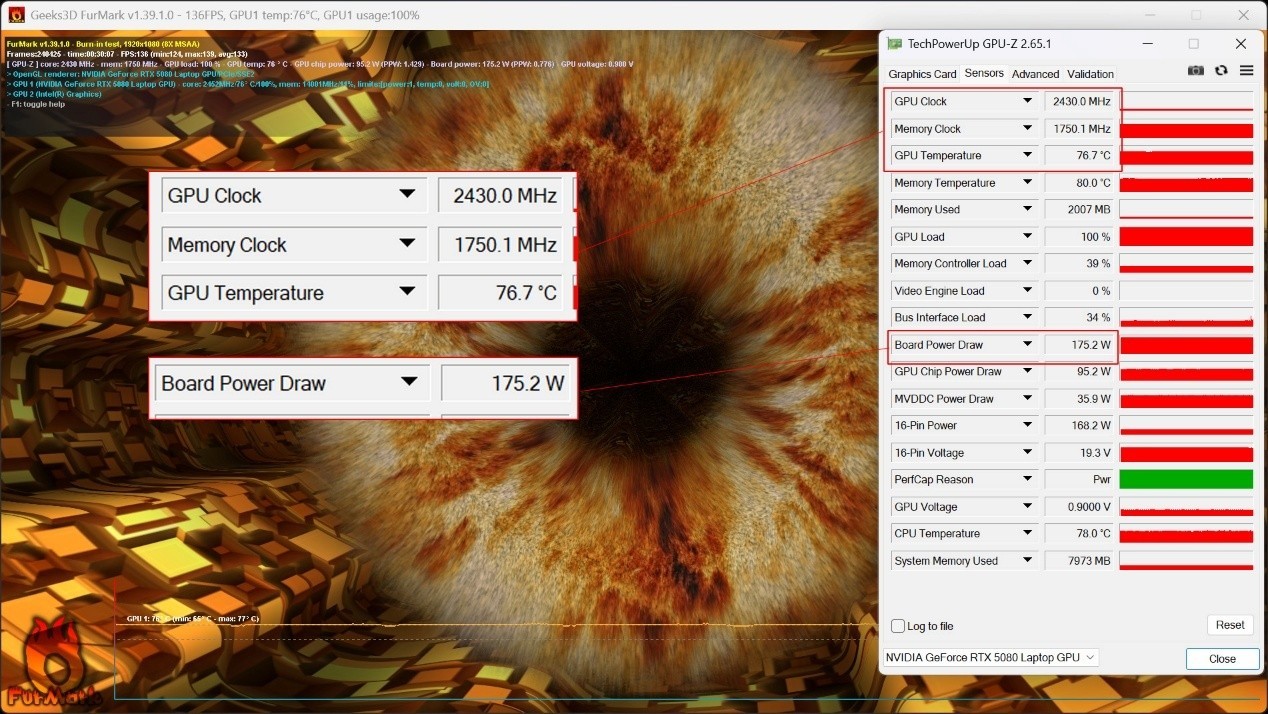Open the GPU-Z hamburger menu
This screenshot has height=714, width=1268.
(1246, 71)
